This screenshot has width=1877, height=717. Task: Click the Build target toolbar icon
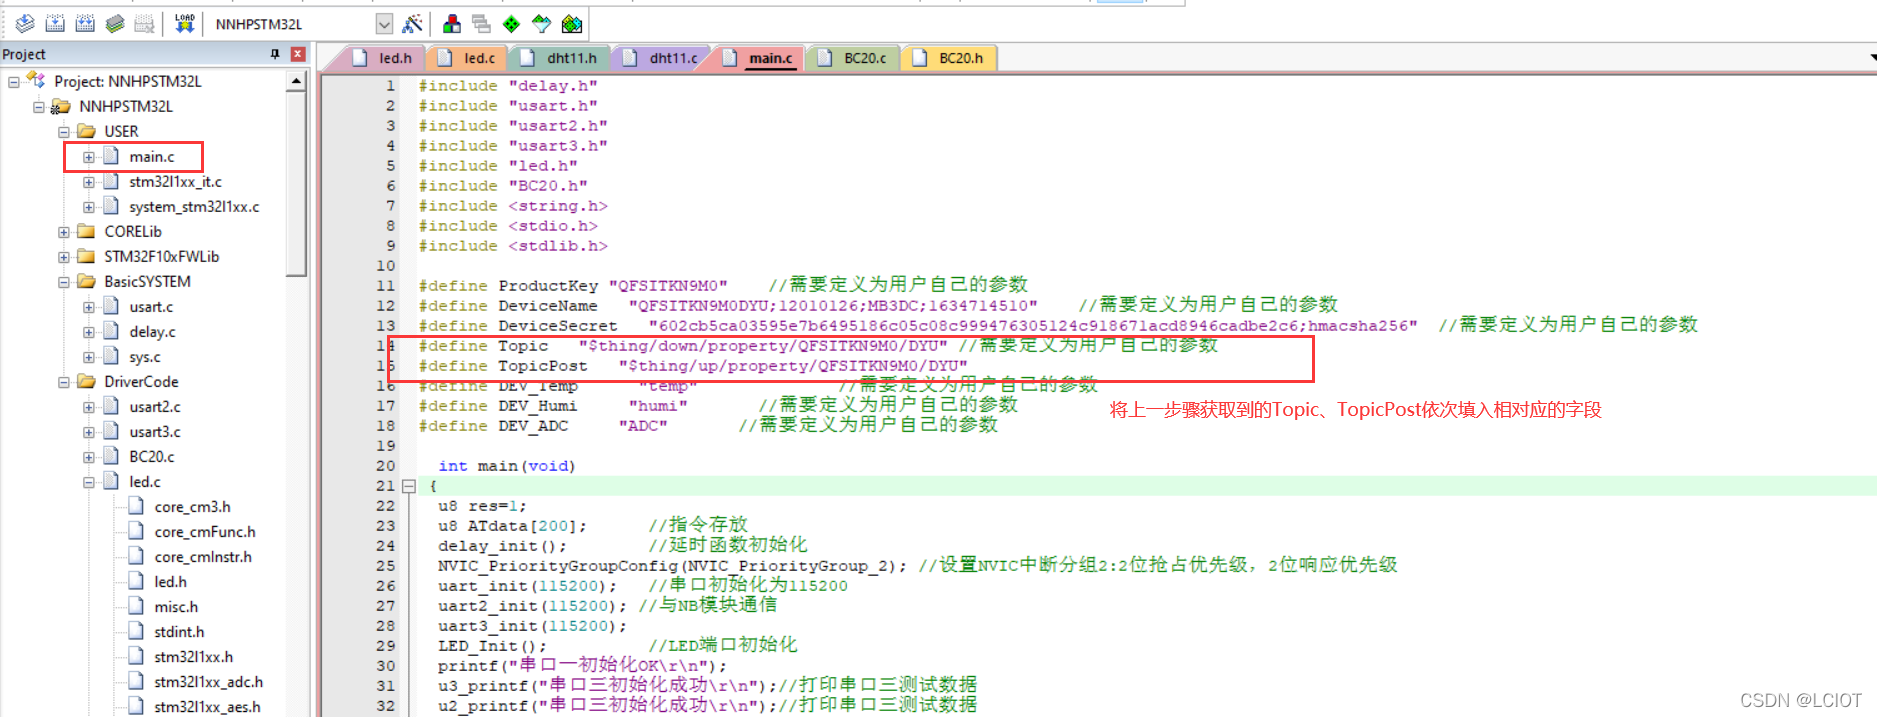point(55,23)
